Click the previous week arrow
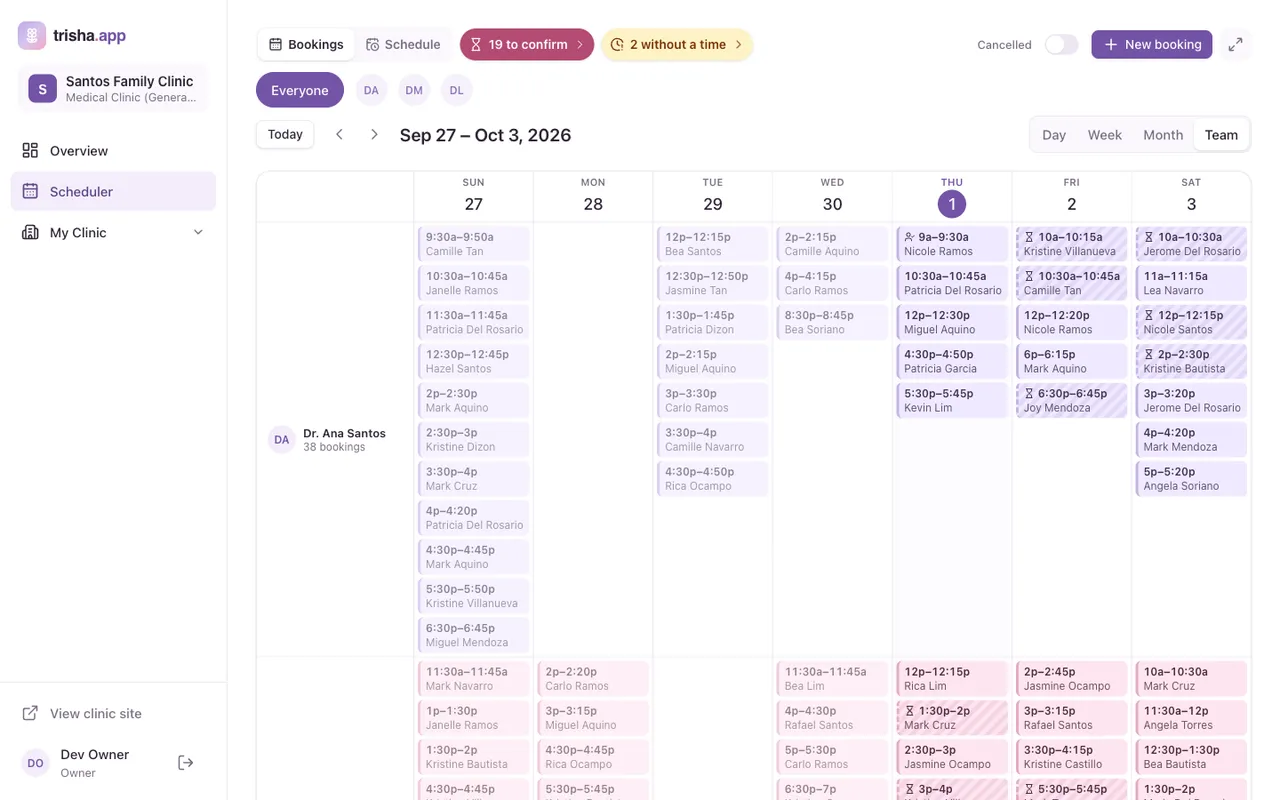Screen dimensions: 1280x800 339,134
